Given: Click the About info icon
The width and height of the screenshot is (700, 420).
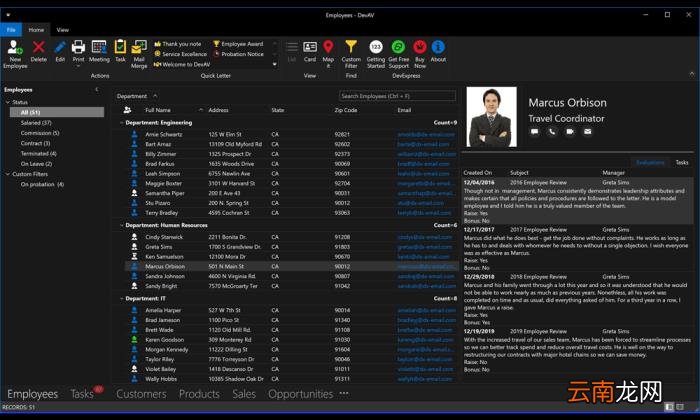Looking at the screenshot, I should coord(438,47).
